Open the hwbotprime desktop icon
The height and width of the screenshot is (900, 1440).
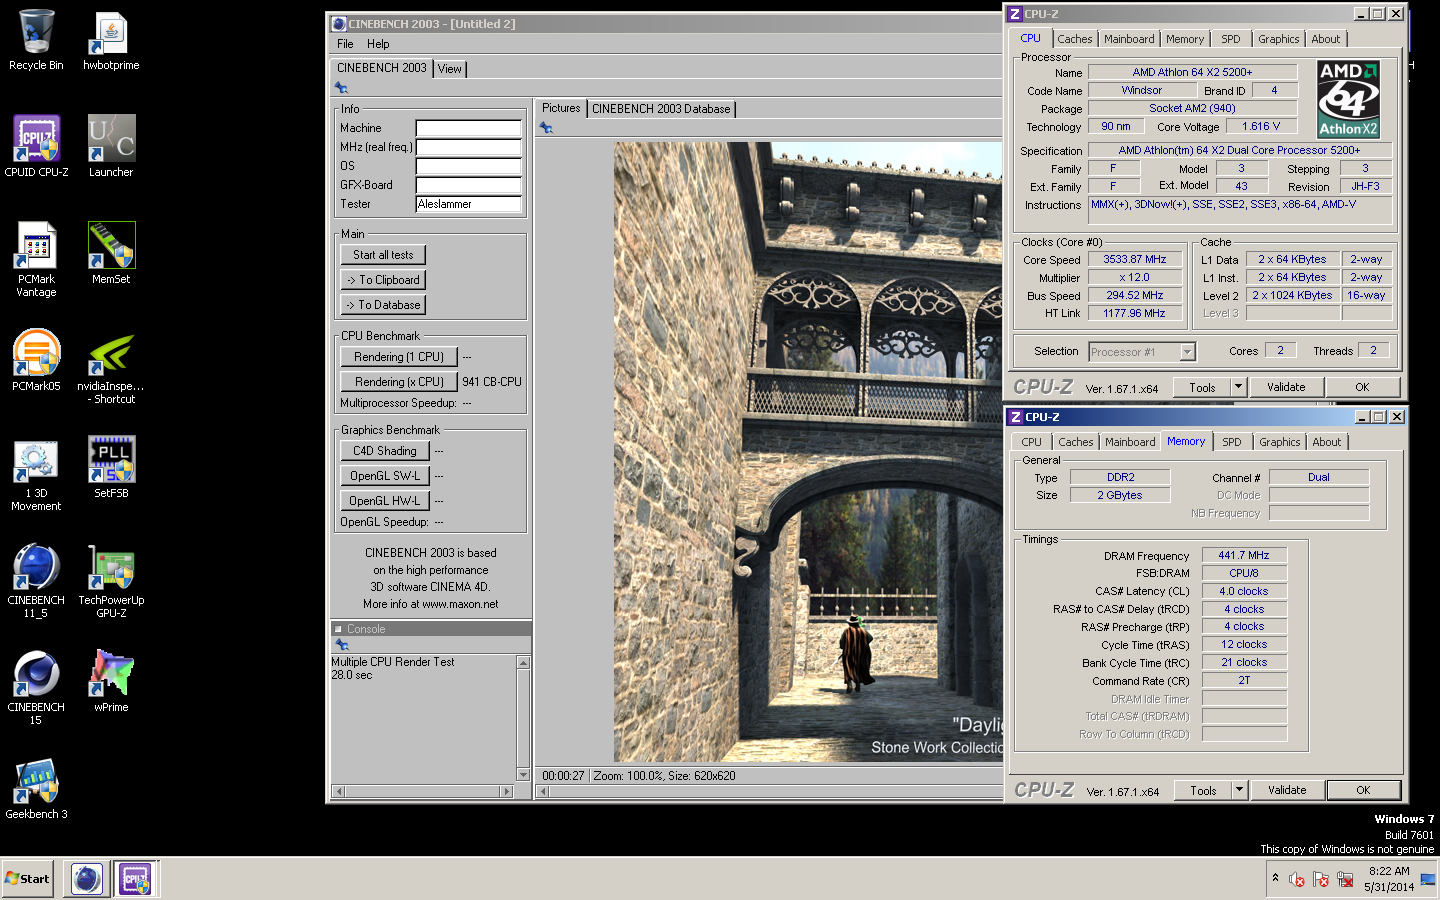111,41
